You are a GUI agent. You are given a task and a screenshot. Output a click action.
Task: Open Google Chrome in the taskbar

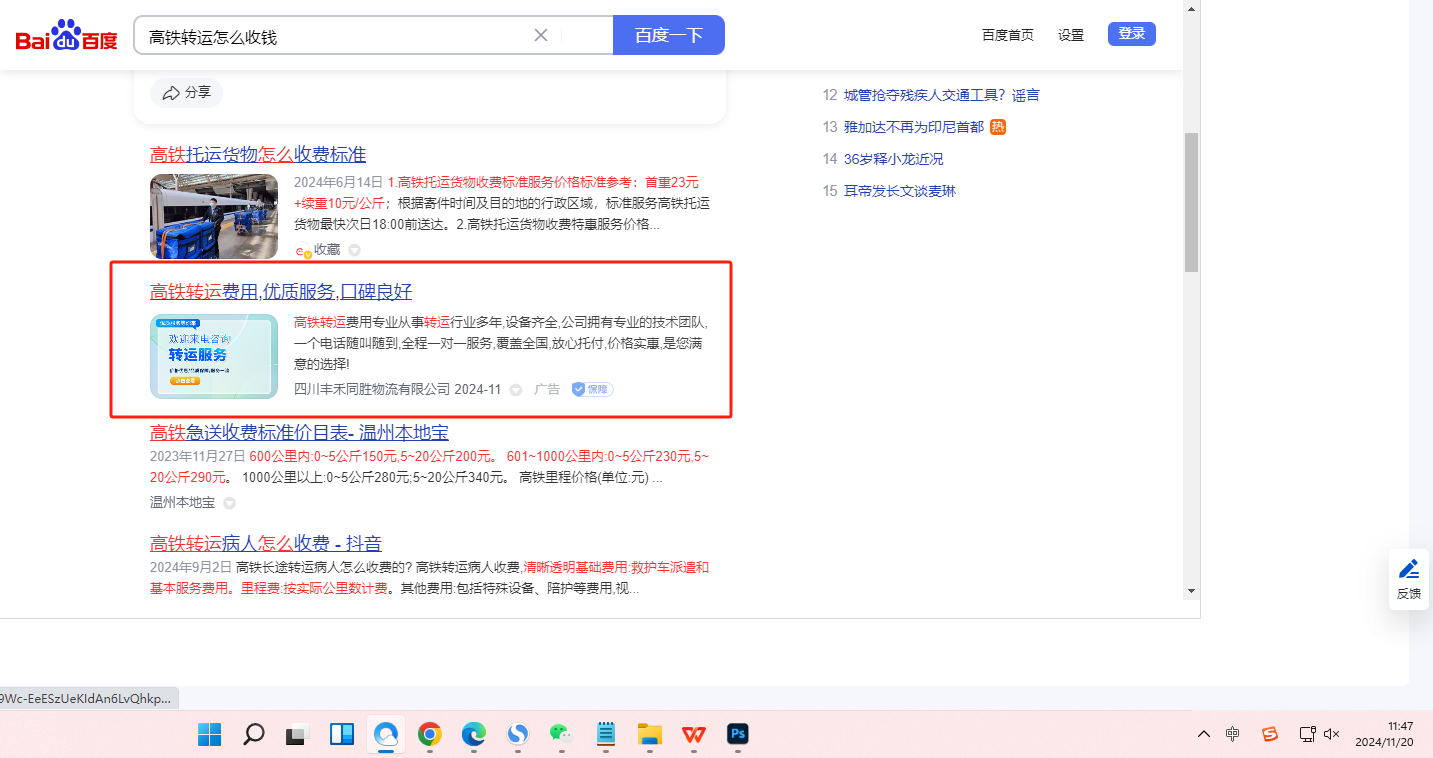pos(430,735)
